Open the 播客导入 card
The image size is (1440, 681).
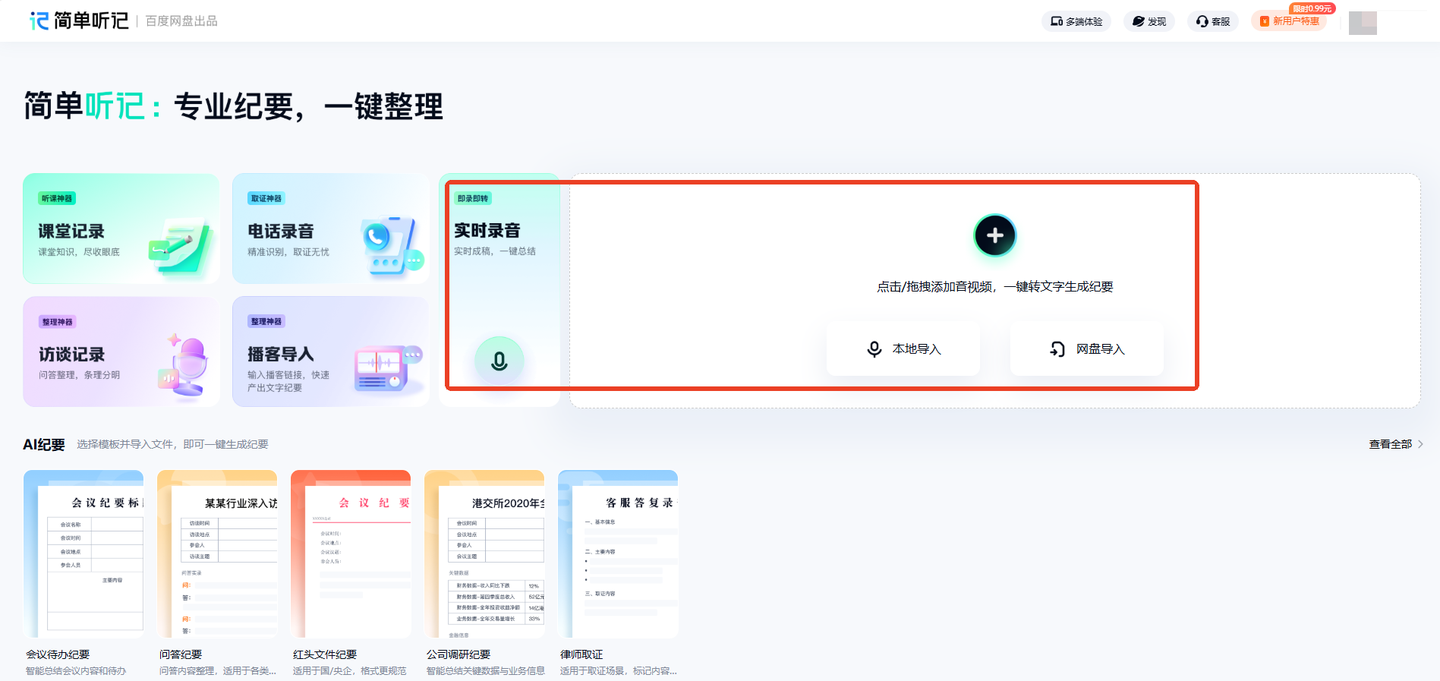click(330, 351)
